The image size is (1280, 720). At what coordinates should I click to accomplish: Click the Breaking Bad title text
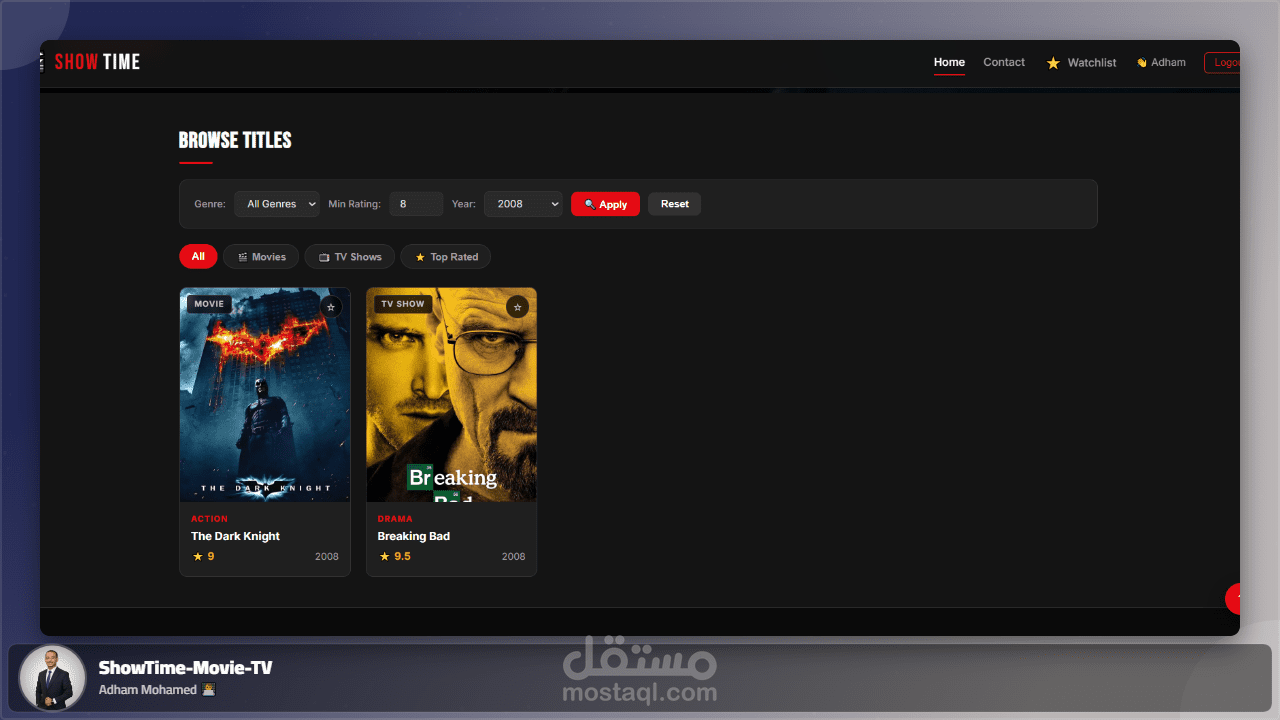click(414, 536)
